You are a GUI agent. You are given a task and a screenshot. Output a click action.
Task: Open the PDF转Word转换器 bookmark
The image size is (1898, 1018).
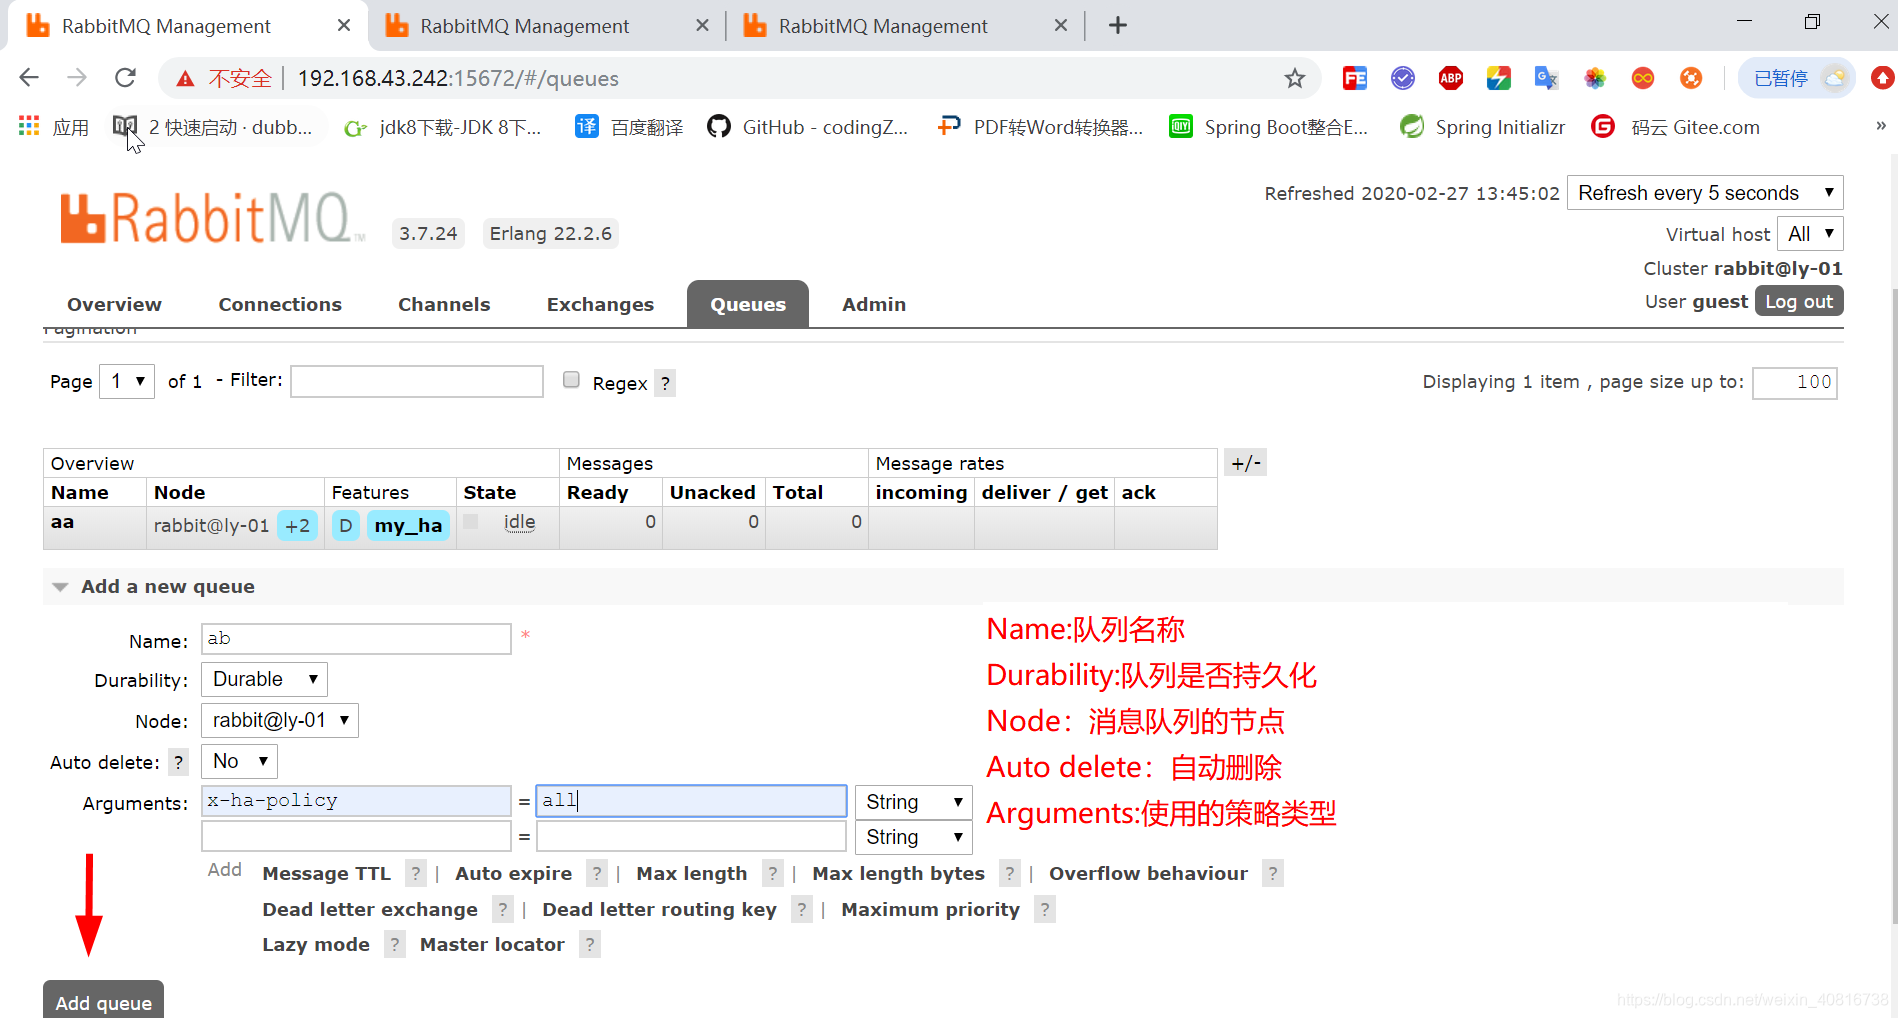pyautogui.click(x=1040, y=127)
